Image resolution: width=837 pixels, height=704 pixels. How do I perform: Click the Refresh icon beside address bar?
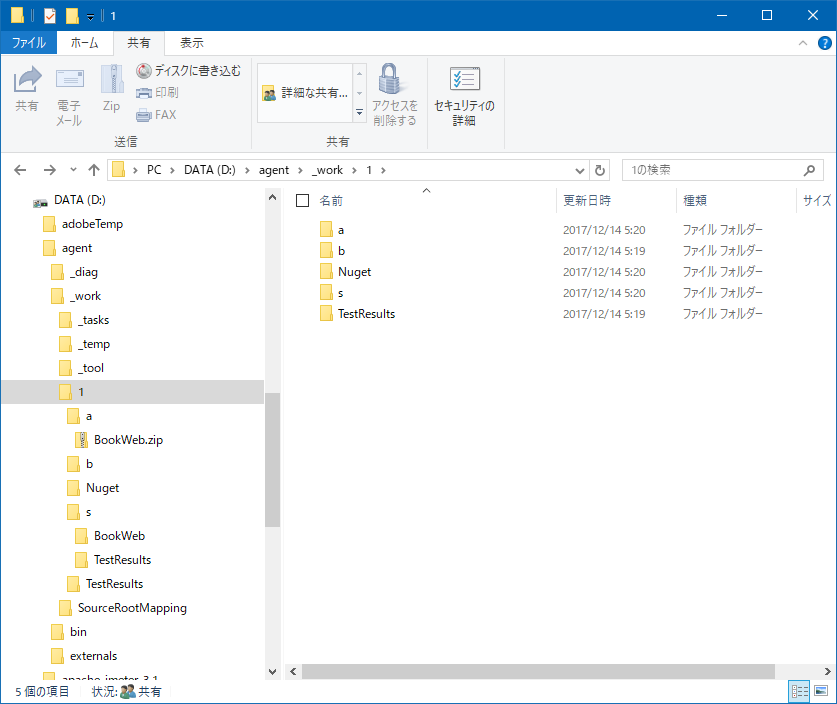599,170
